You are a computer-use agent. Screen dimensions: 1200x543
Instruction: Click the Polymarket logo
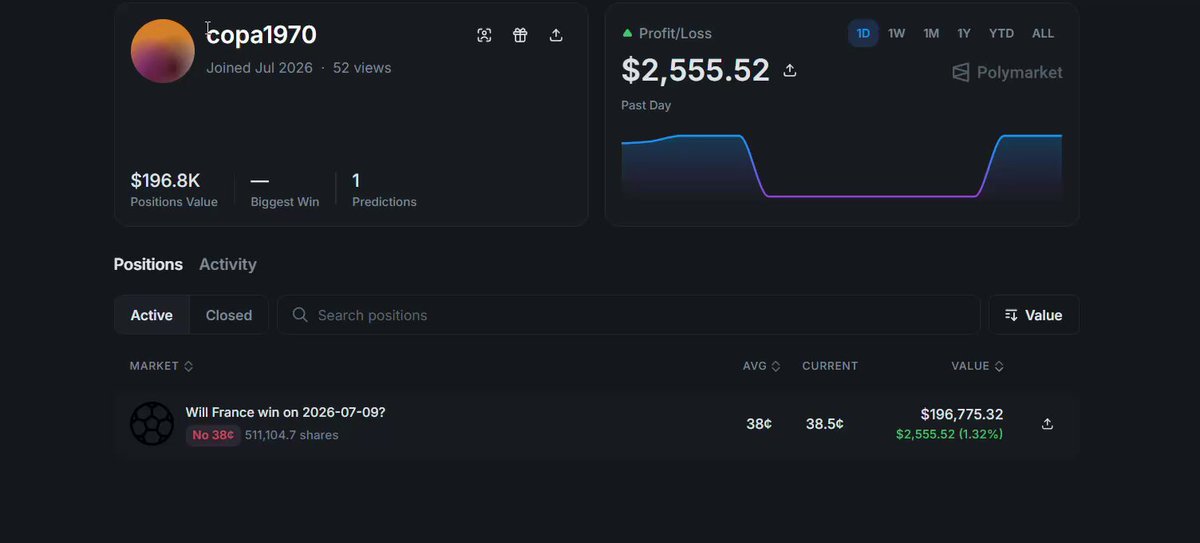(x=1007, y=72)
